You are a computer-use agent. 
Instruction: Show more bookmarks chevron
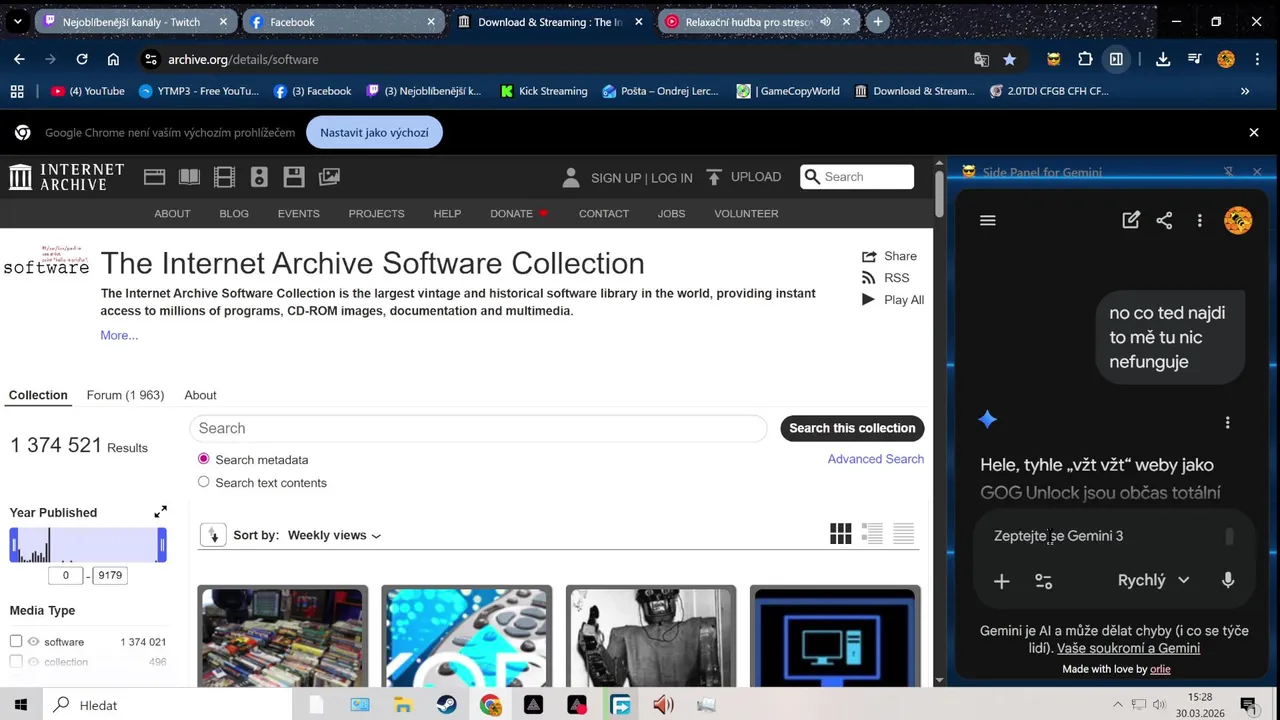[x=1245, y=91]
